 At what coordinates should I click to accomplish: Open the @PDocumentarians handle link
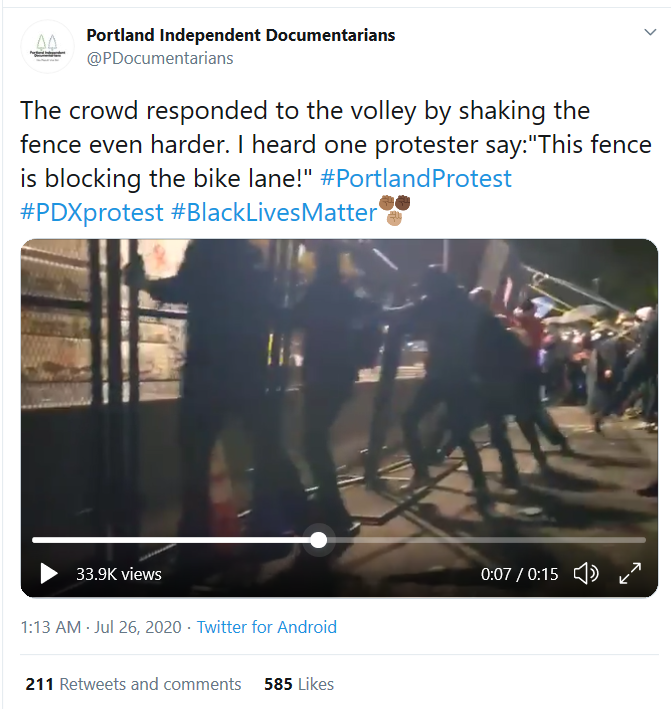[x=160, y=58]
